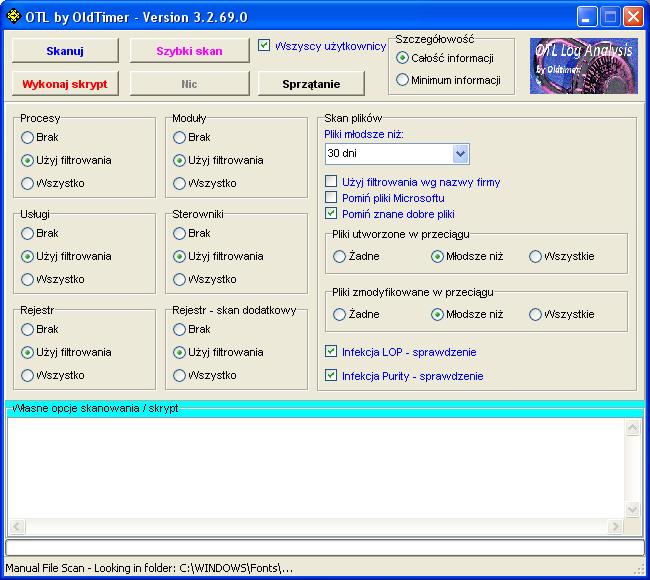
Task: Click the script box scroll right arrow
Action: 616,527
